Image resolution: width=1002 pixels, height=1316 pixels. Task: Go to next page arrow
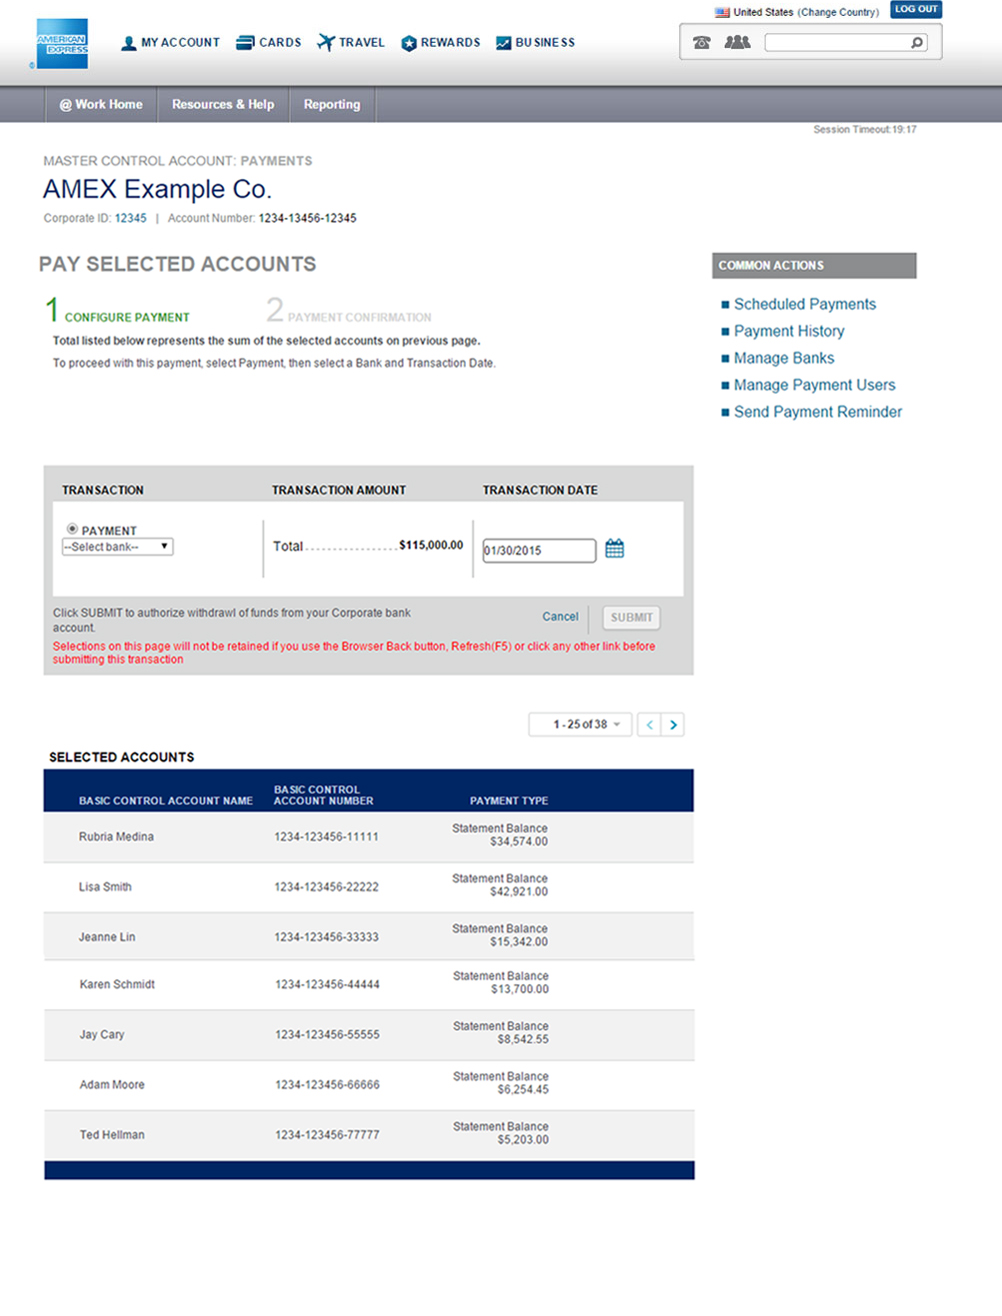(673, 725)
